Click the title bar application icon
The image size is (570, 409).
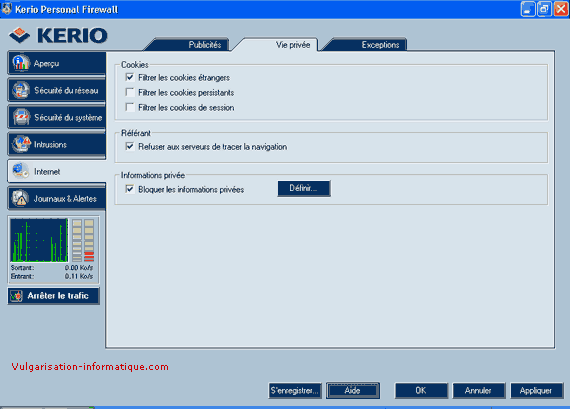pos(7,8)
